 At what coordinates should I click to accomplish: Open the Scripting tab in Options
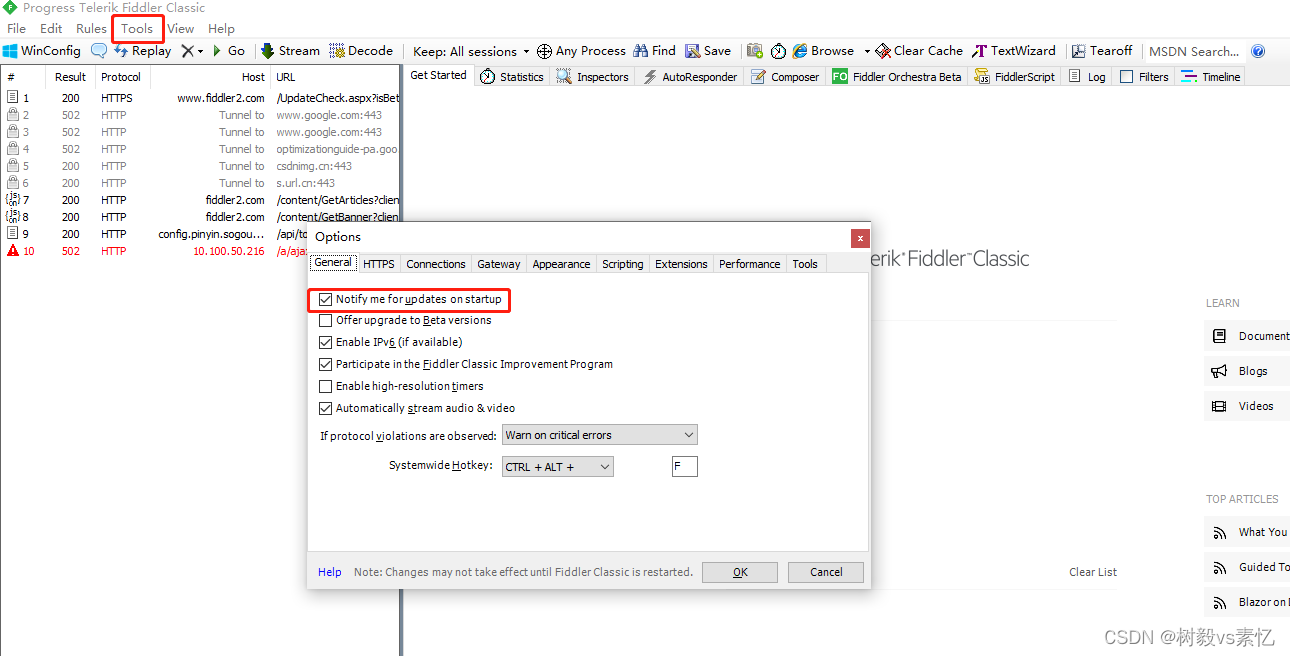623,264
